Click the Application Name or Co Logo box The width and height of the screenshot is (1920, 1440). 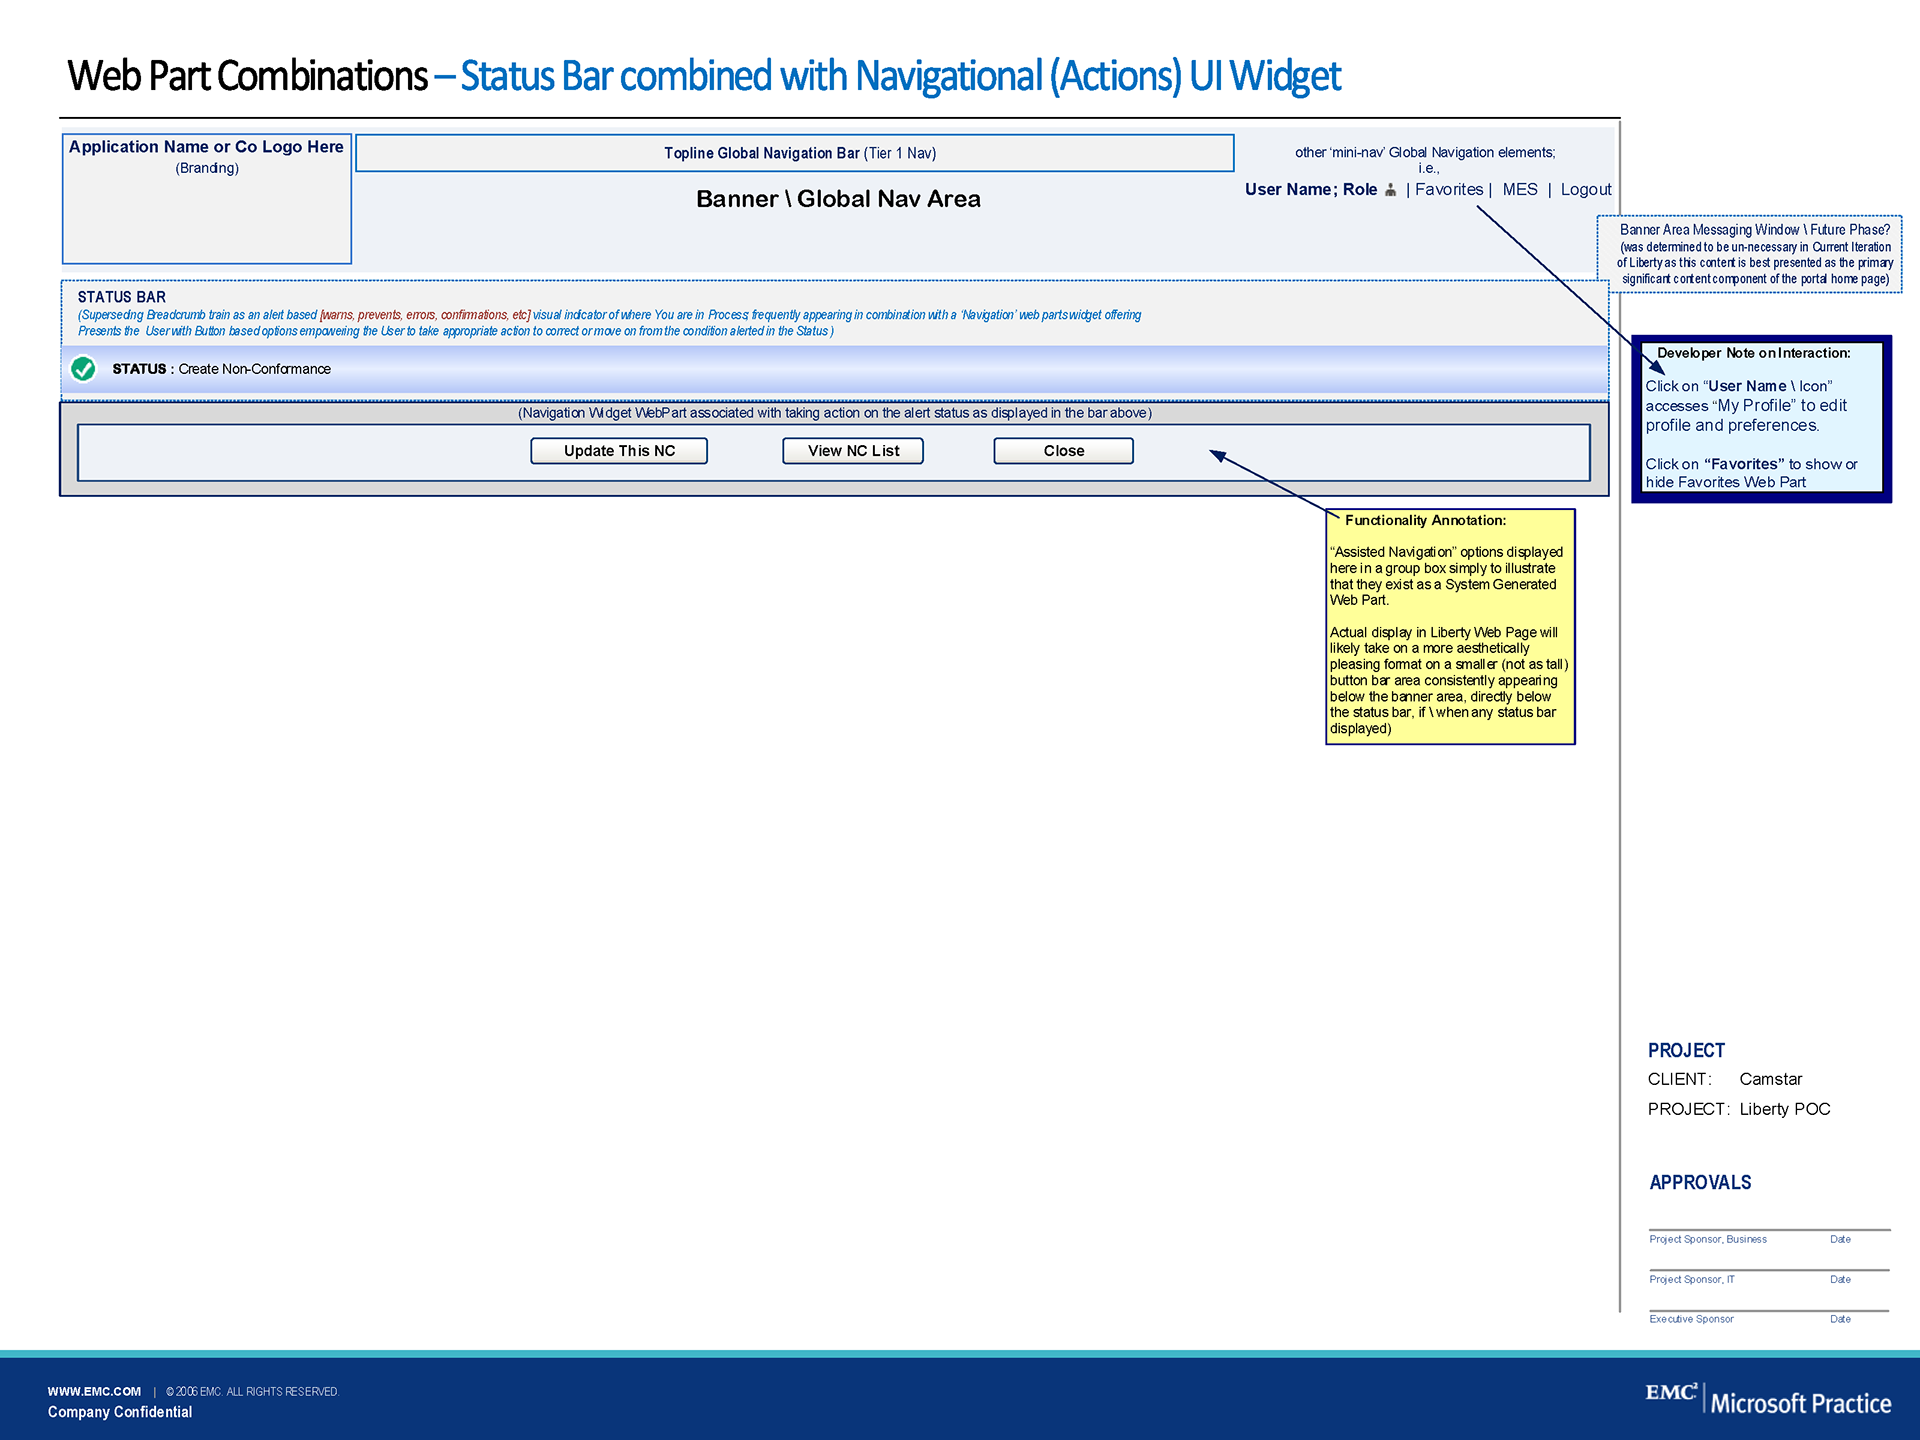pos(207,199)
